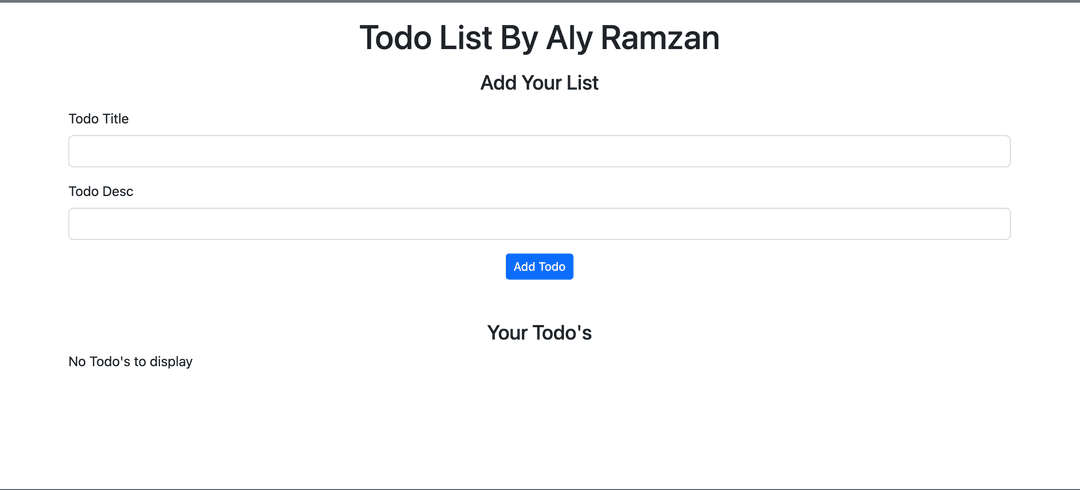This screenshot has height=490, width=1080.
Task: Click the empty todo list placeholder text
Action: coord(131,361)
